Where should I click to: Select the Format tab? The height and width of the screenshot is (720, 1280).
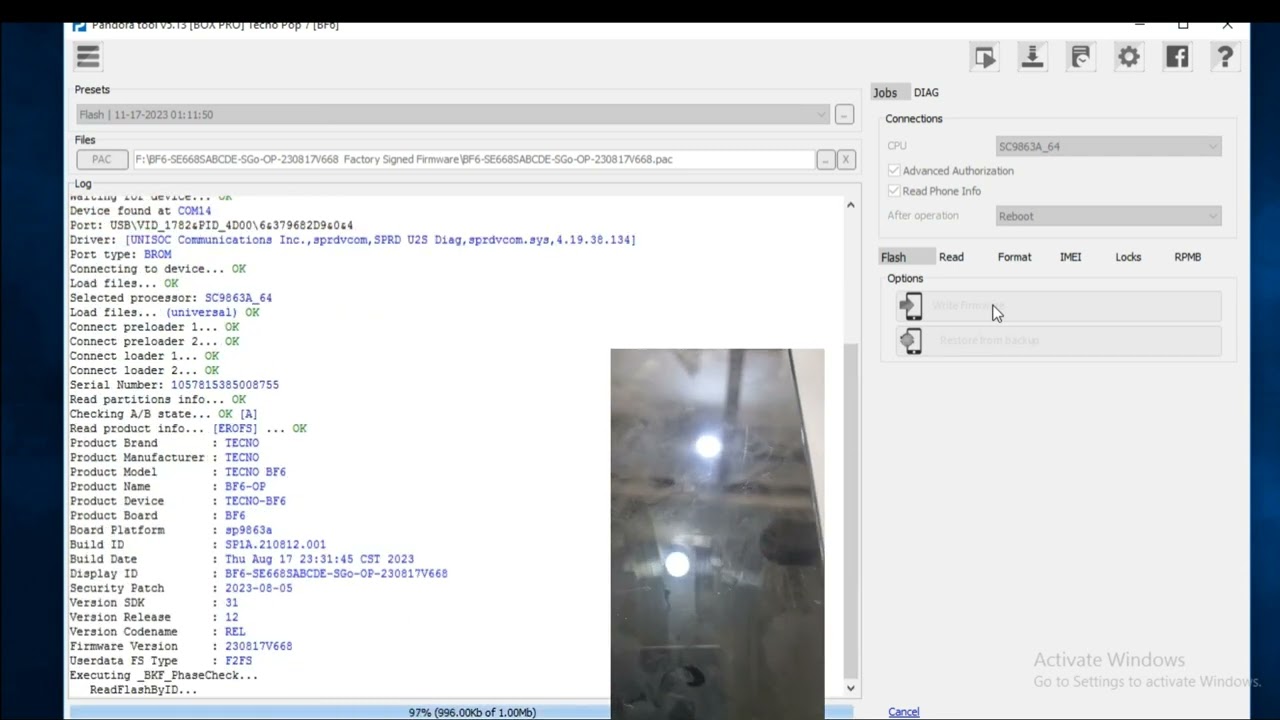tap(1014, 257)
